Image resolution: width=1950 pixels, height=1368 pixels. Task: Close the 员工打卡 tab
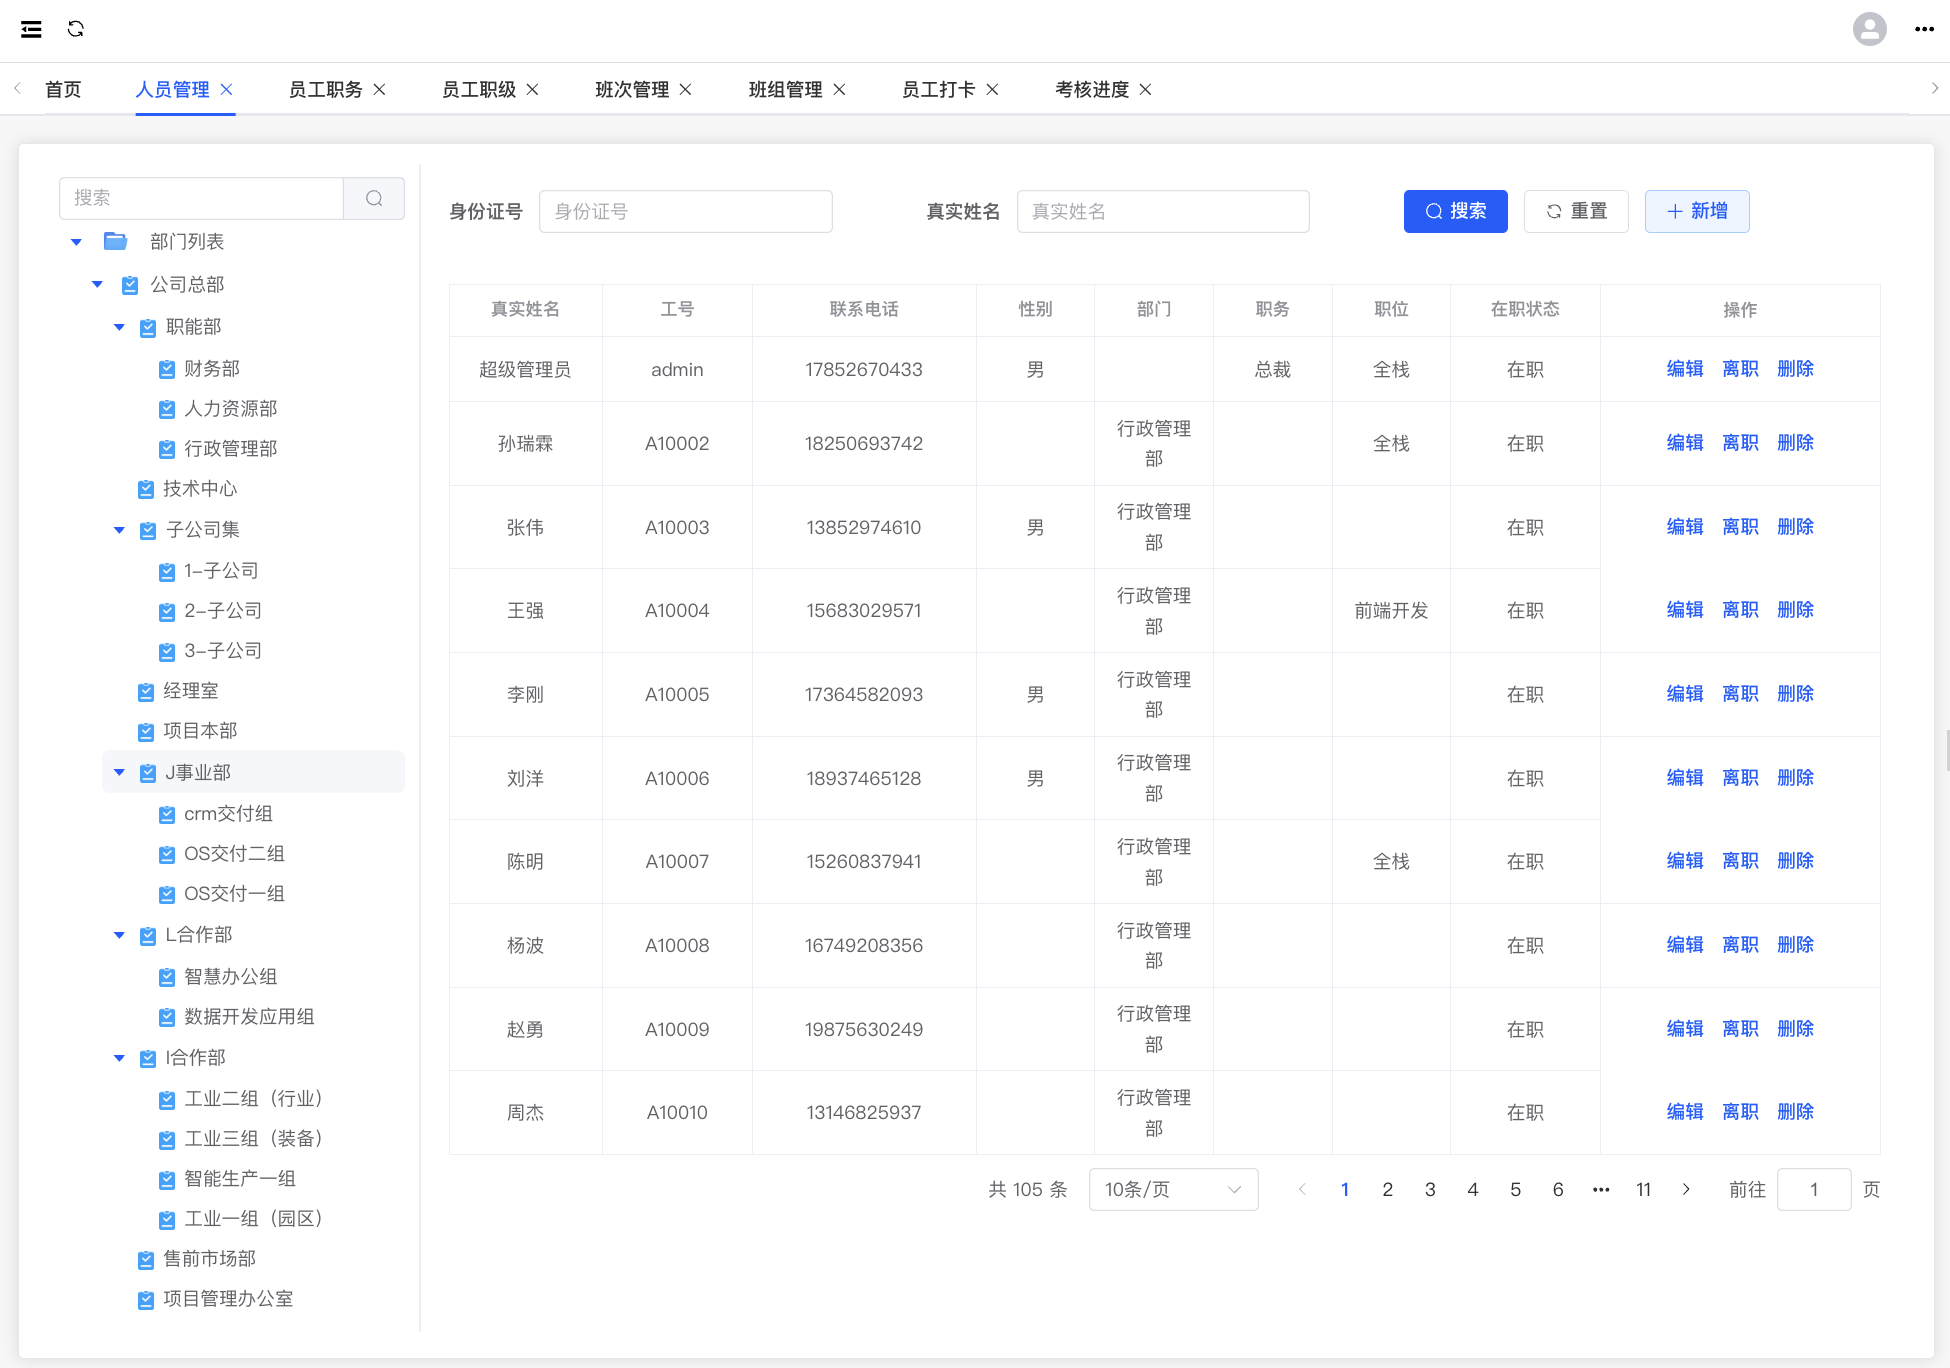993,89
